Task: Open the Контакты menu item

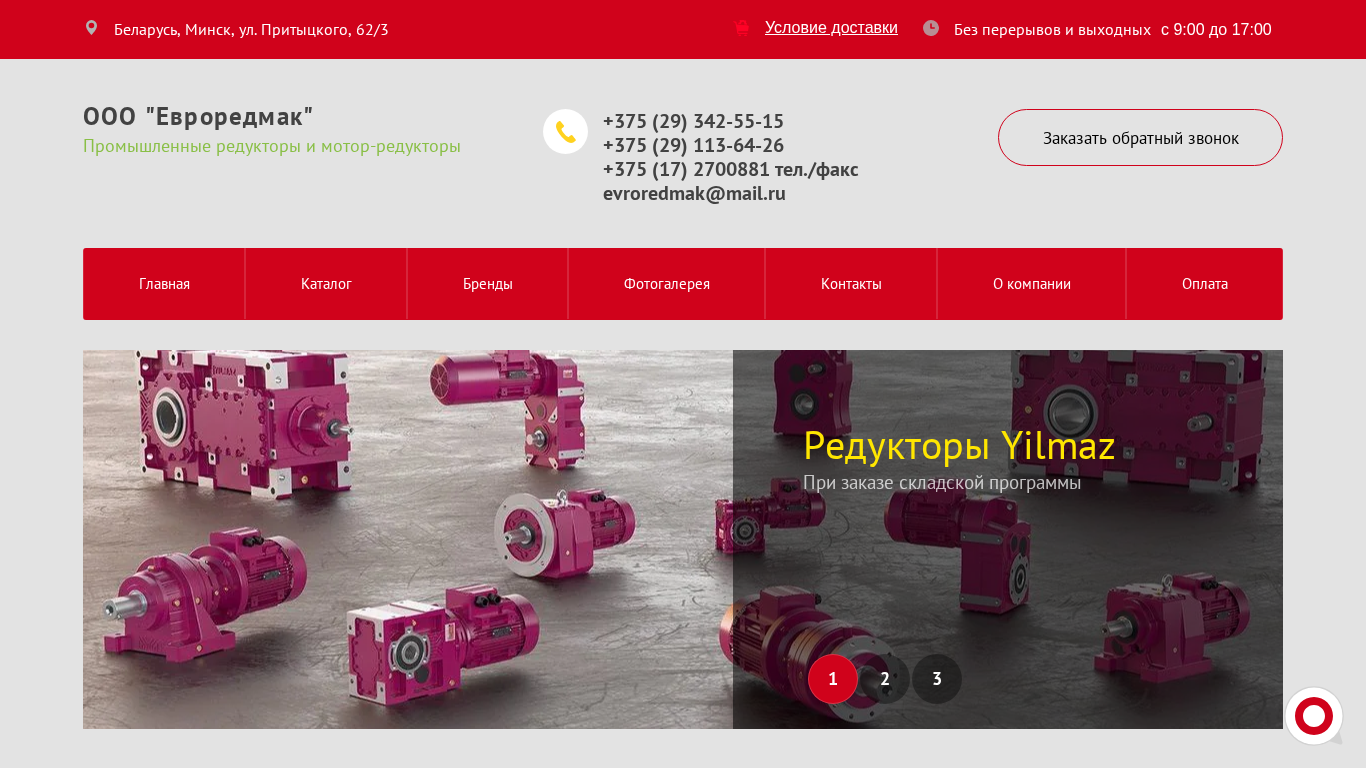Action: coord(851,284)
